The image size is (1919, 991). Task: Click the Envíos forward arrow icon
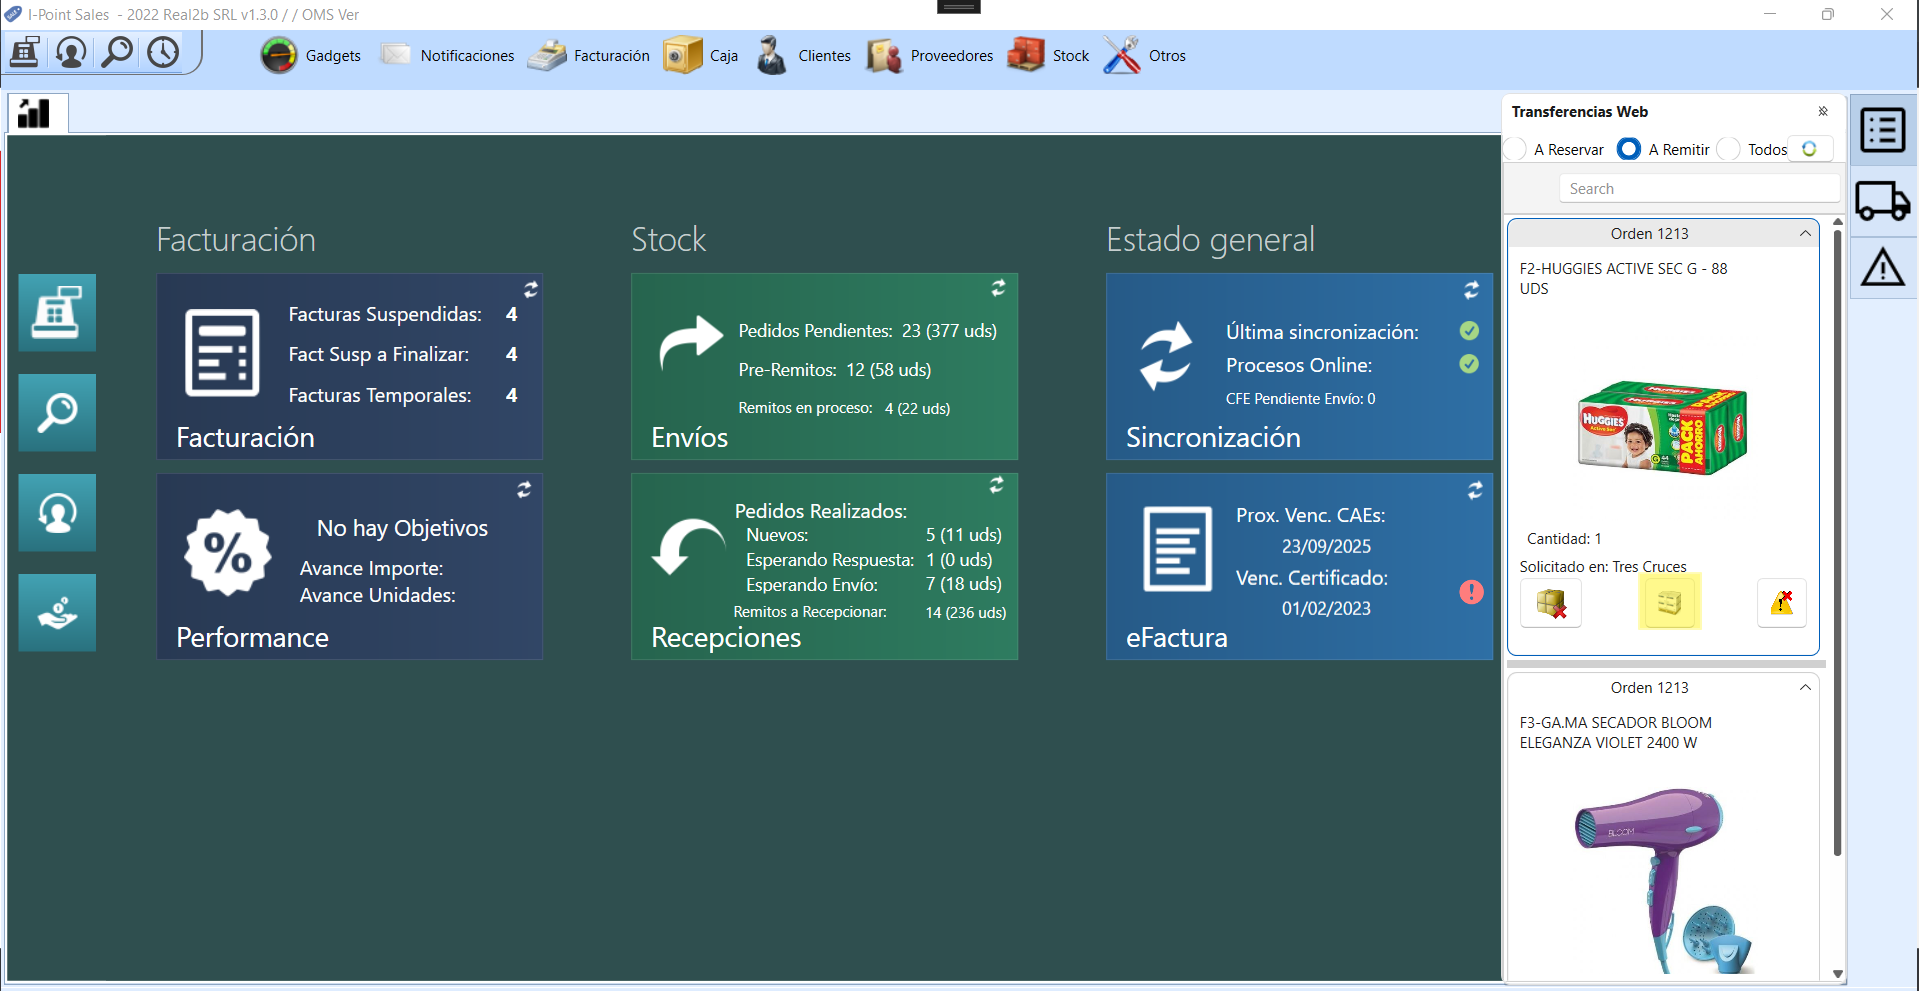[x=691, y=342]
